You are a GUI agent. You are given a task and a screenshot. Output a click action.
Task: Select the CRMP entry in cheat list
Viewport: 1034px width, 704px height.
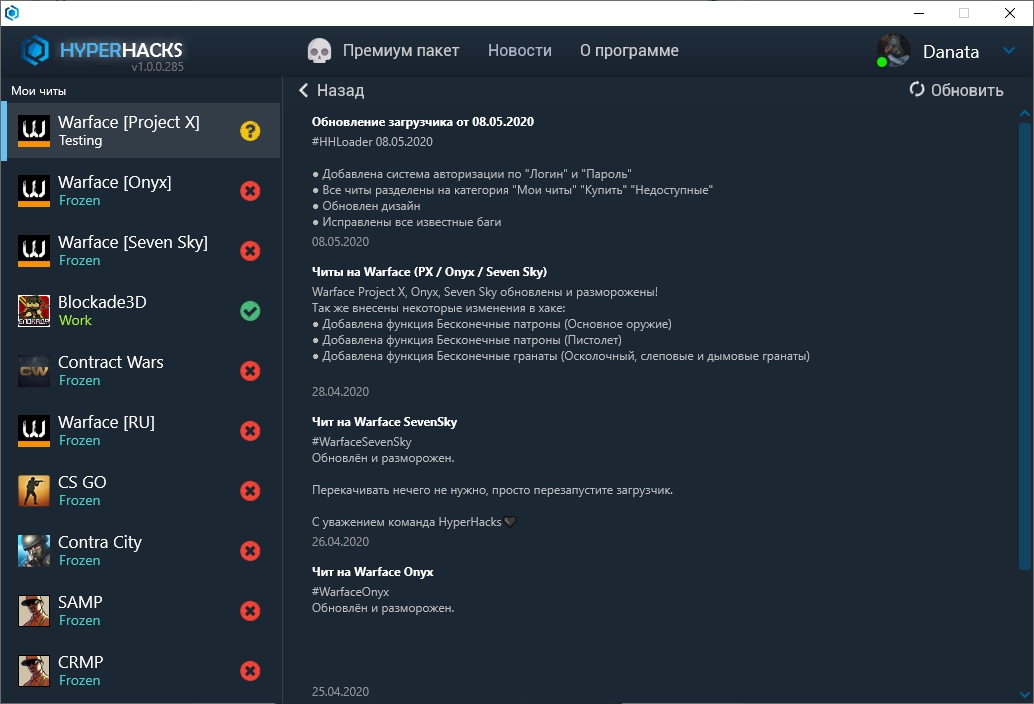pos(80,670)
